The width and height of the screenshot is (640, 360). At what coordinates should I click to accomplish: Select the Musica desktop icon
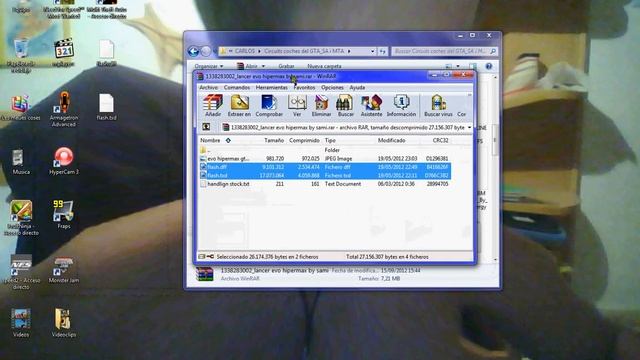(x=21, y=162)
